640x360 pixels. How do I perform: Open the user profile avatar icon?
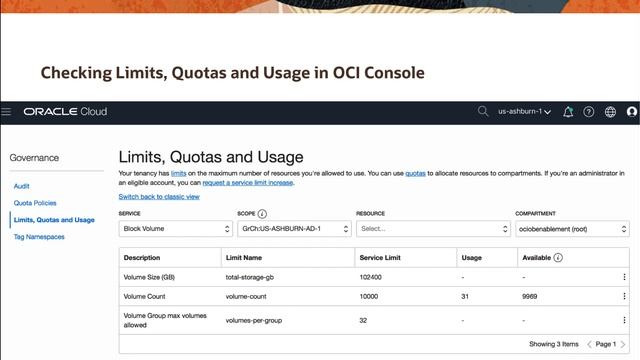(631, 112)
